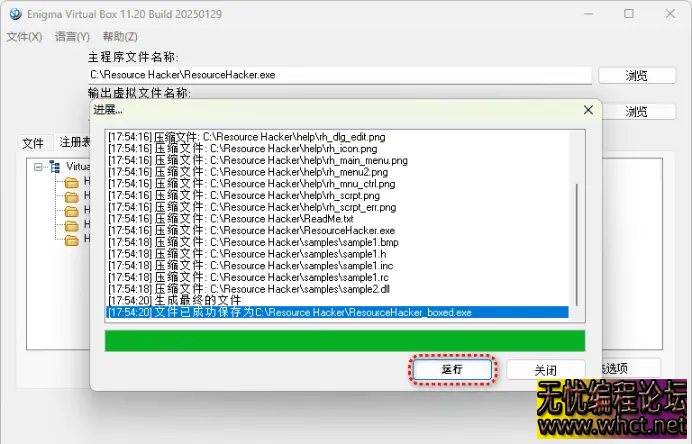This screenshot has width=692, height=444.
Task: Open the 文件(X) menu
Action: [24, 37]
